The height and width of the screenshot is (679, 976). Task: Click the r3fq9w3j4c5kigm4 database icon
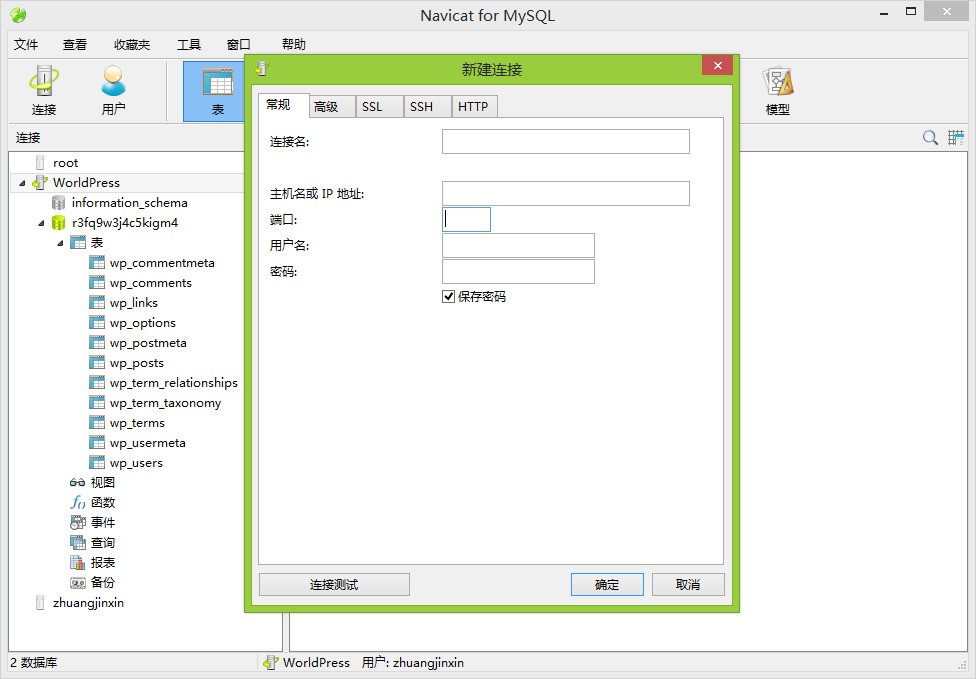point(59,223)
